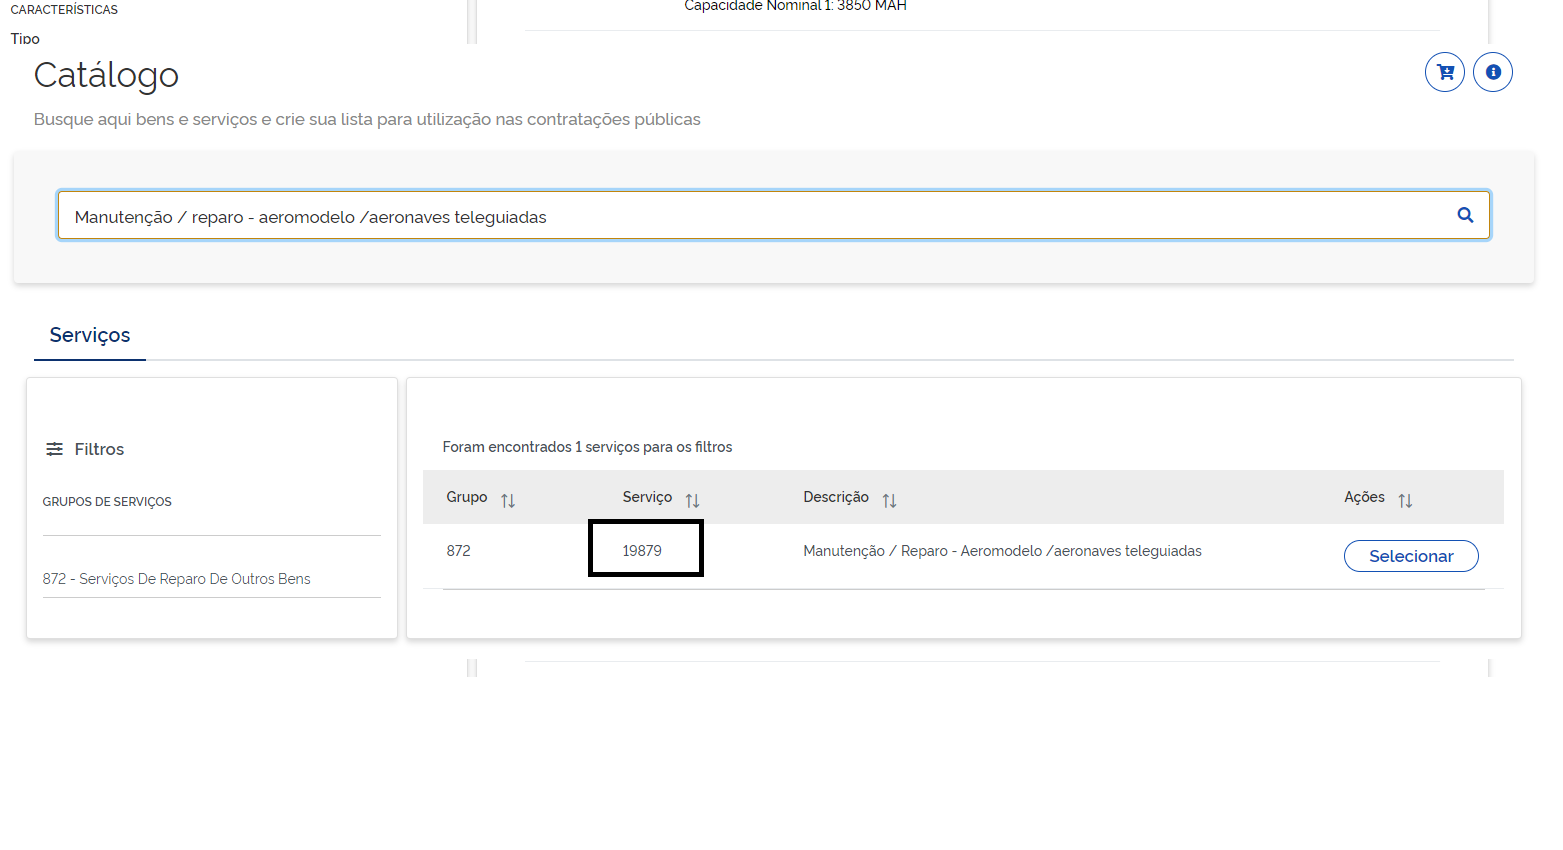
Task: Click CARACTERÍSTICAS label in background page
Action: (64, 10)
